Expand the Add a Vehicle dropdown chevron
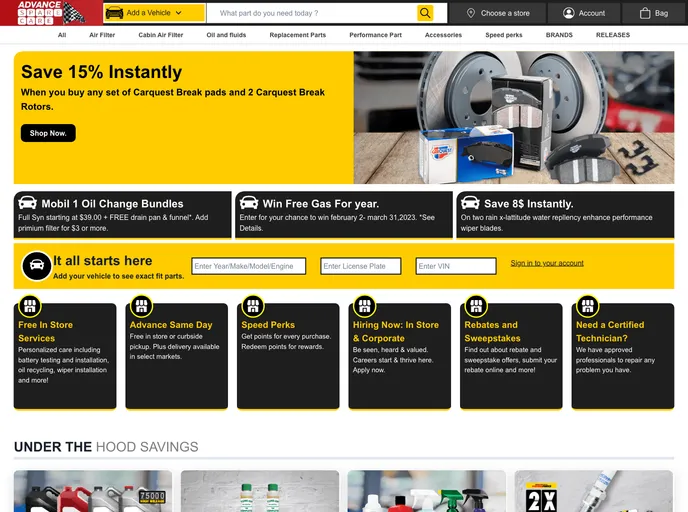Viewport: 688px width, 512px height. (x=179, y=13)
